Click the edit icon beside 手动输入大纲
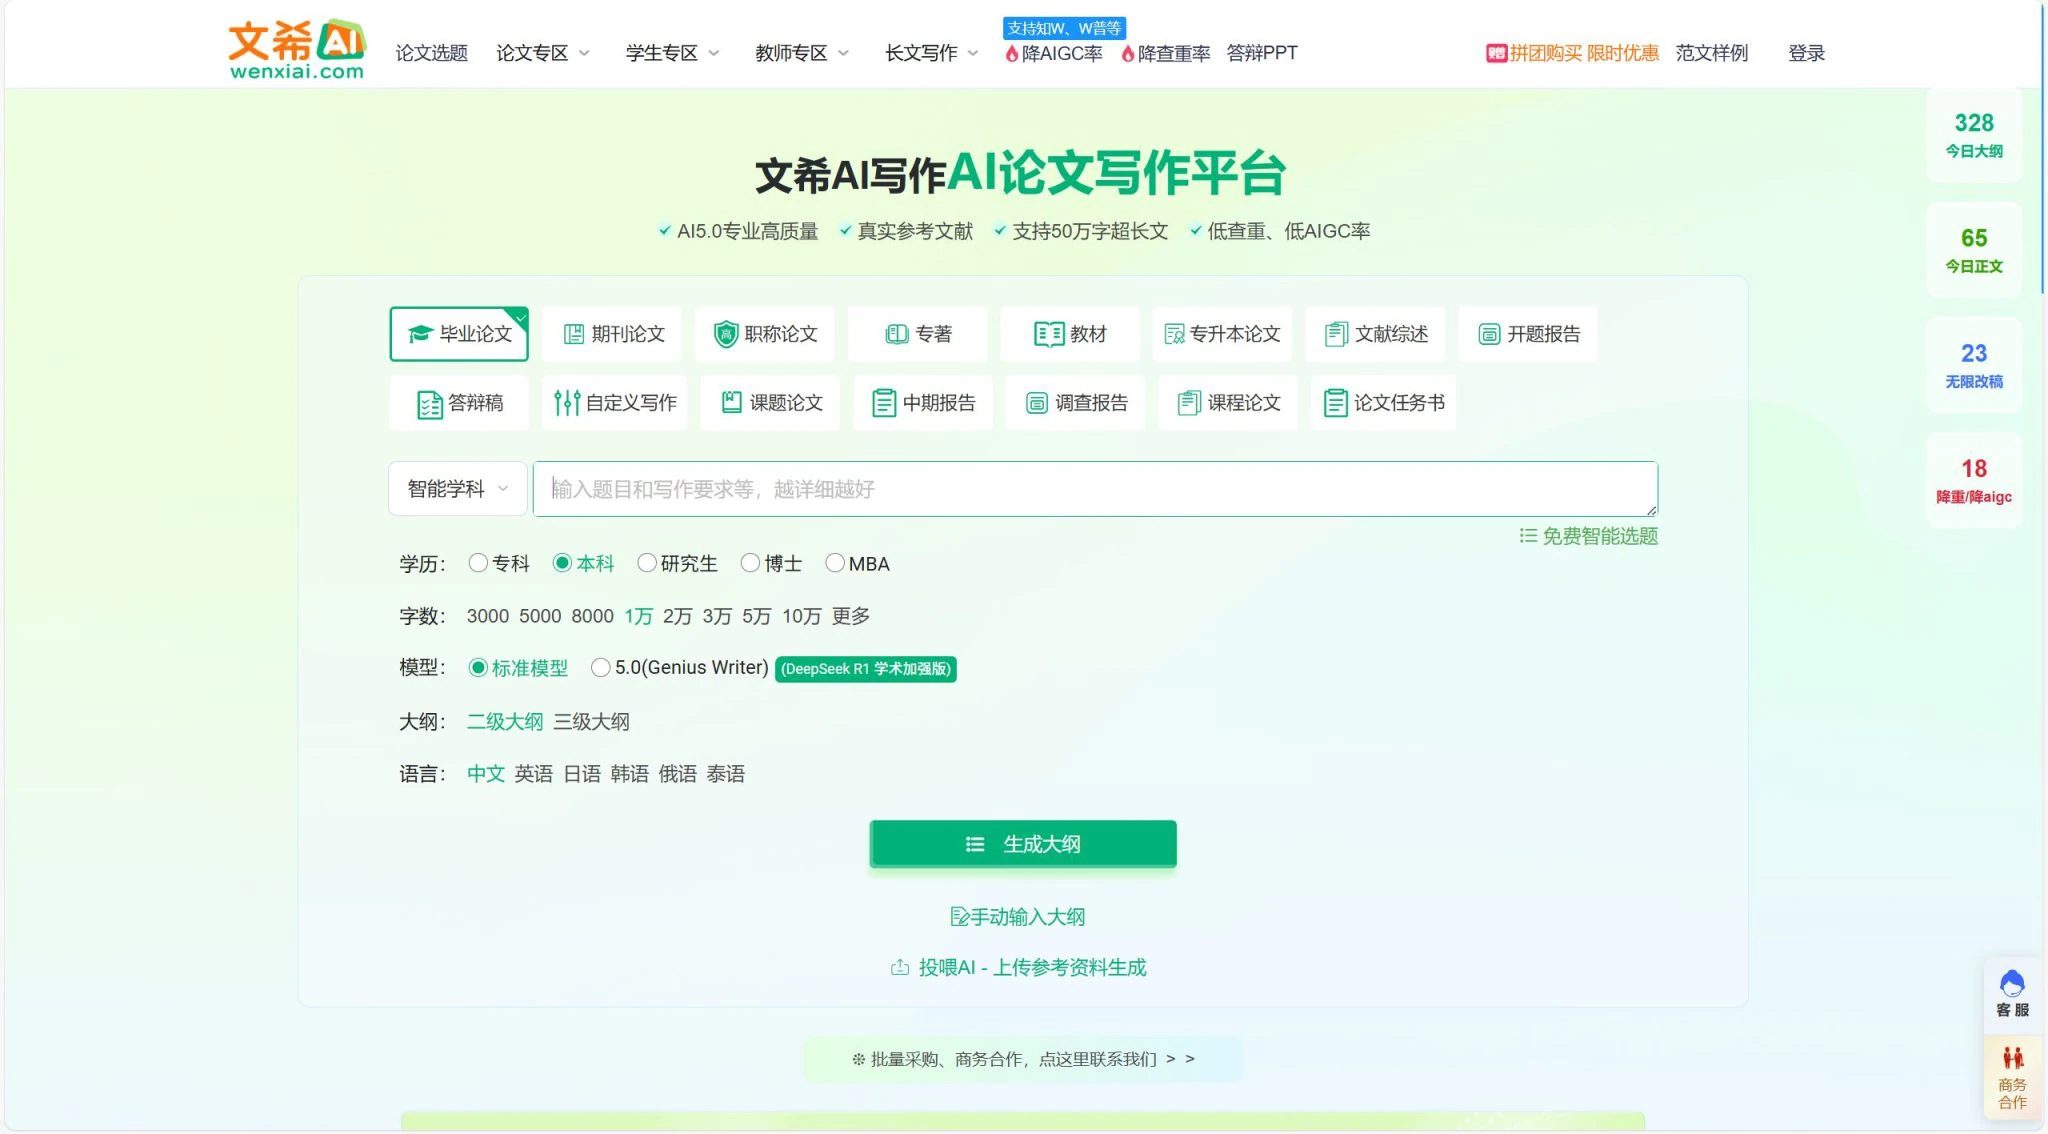The image size is (2048, 1134). 959,917
